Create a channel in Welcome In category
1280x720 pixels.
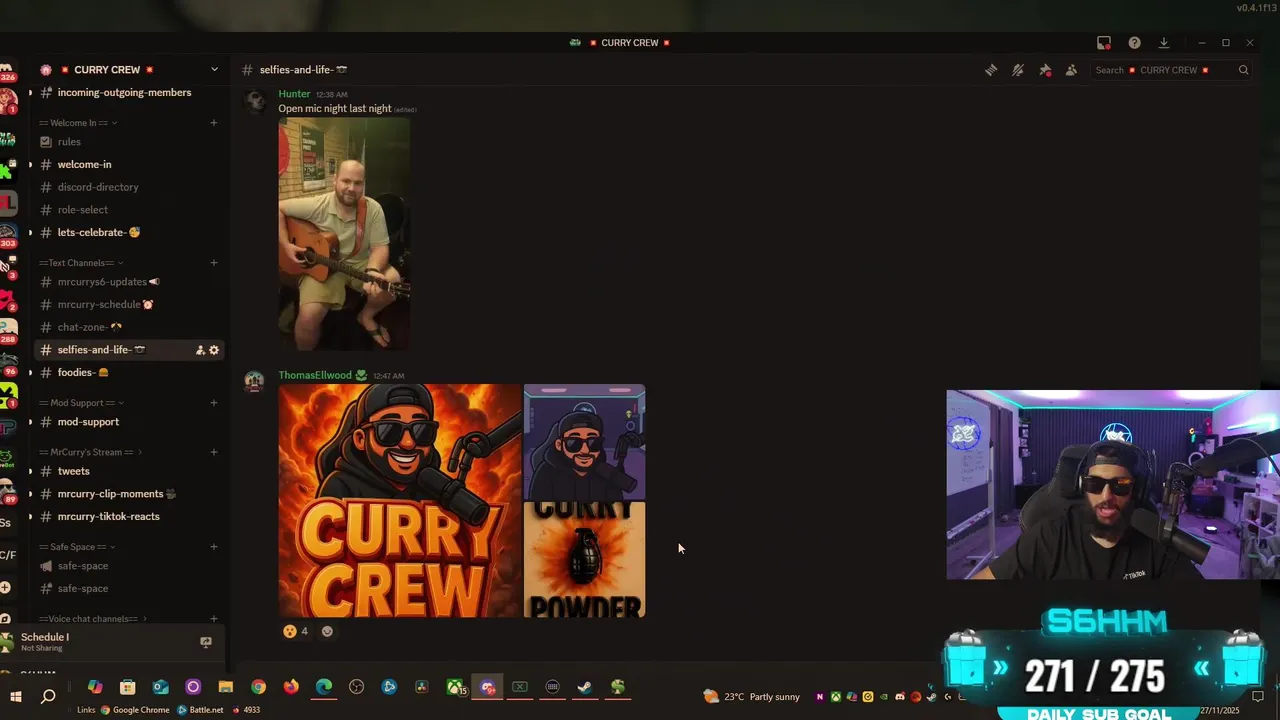[214, 123]
